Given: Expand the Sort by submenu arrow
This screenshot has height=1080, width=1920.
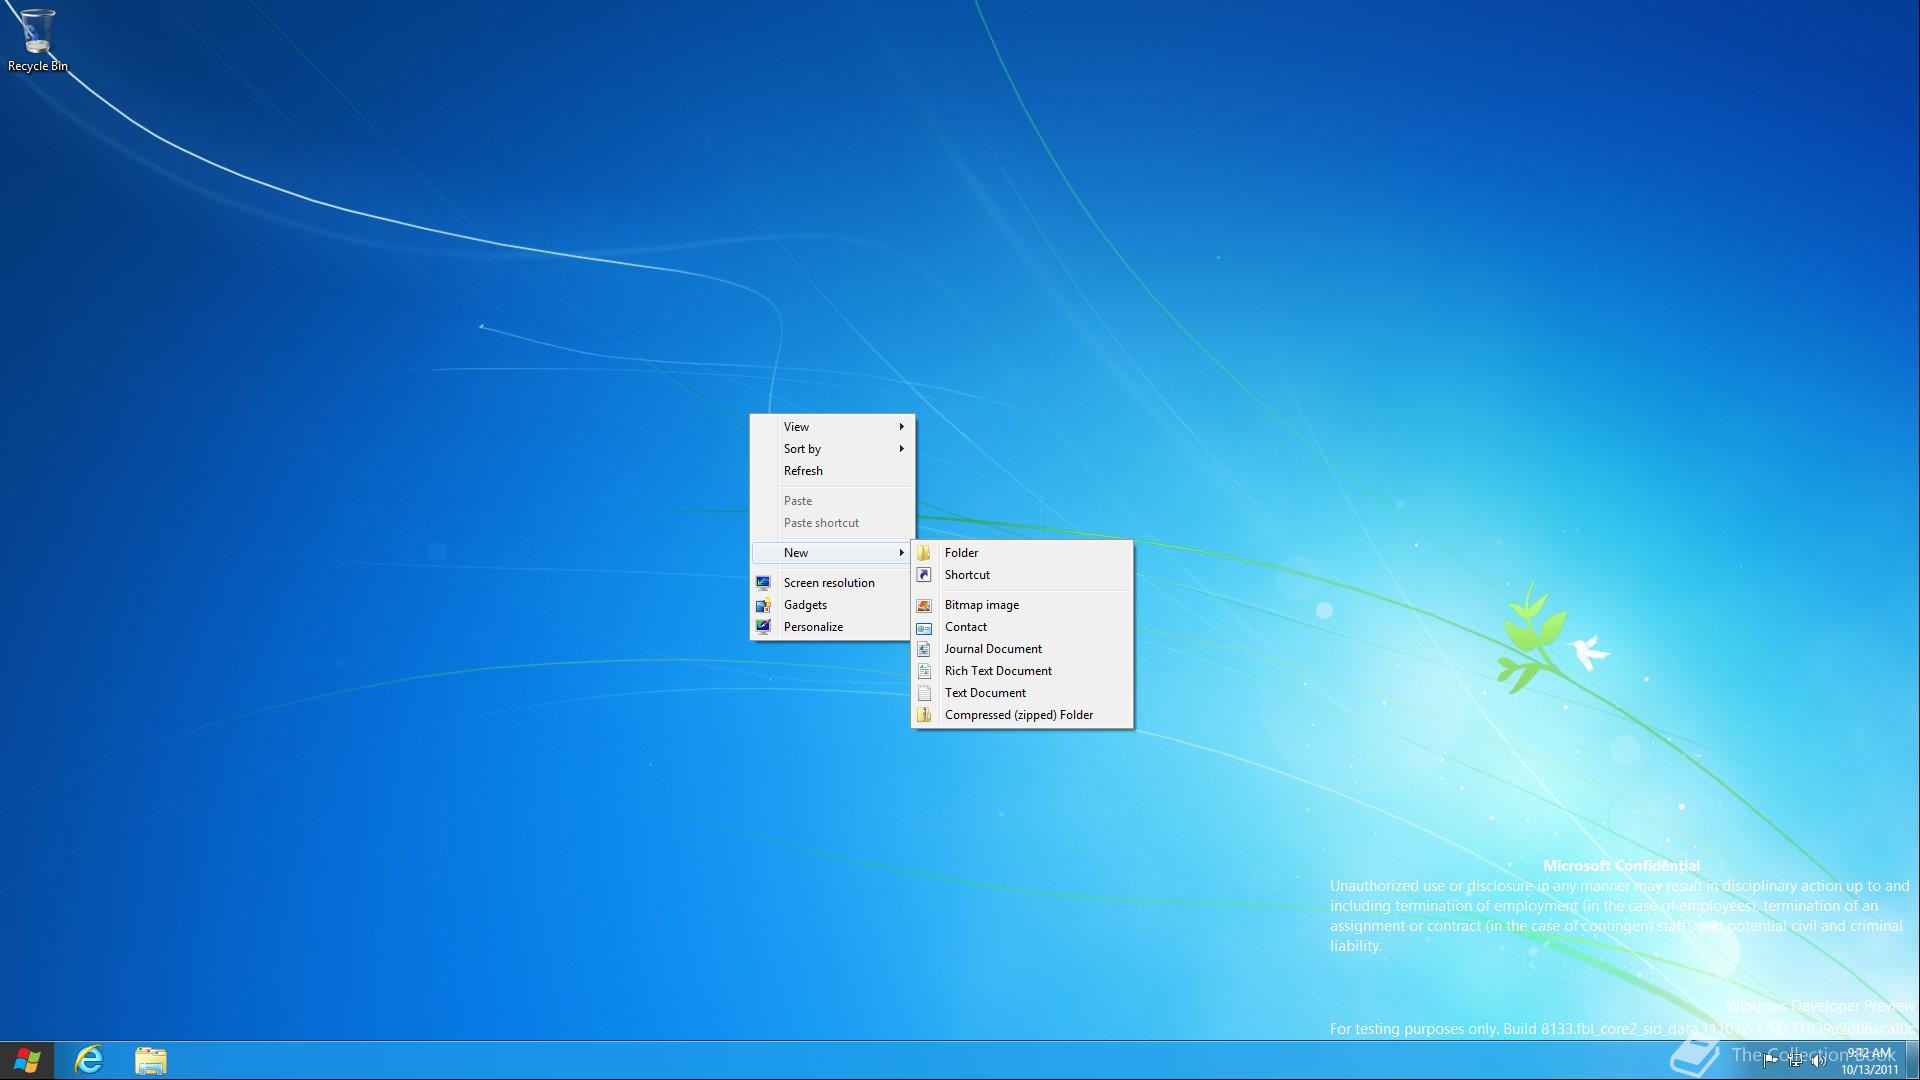Looking at the screenshot, I should (901, 449).
